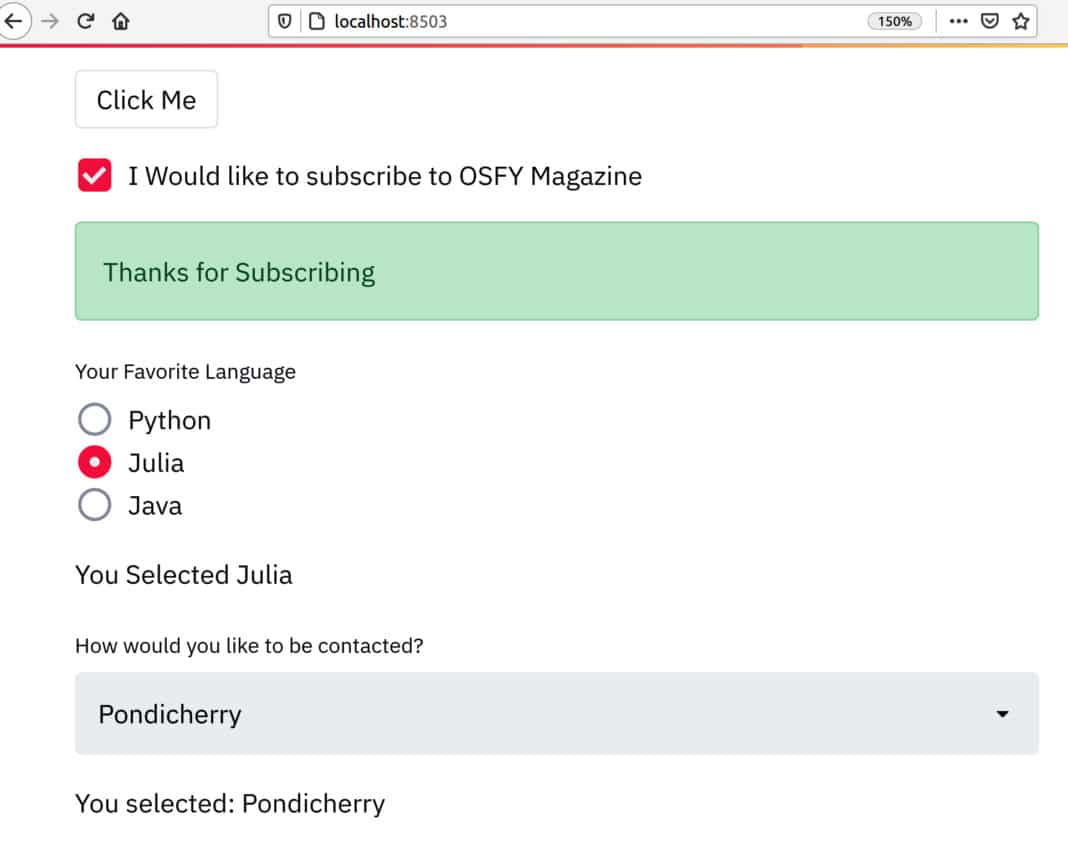Select the Python radio button
Screen dimensions: 1068x844
click(x=95, y=418)
